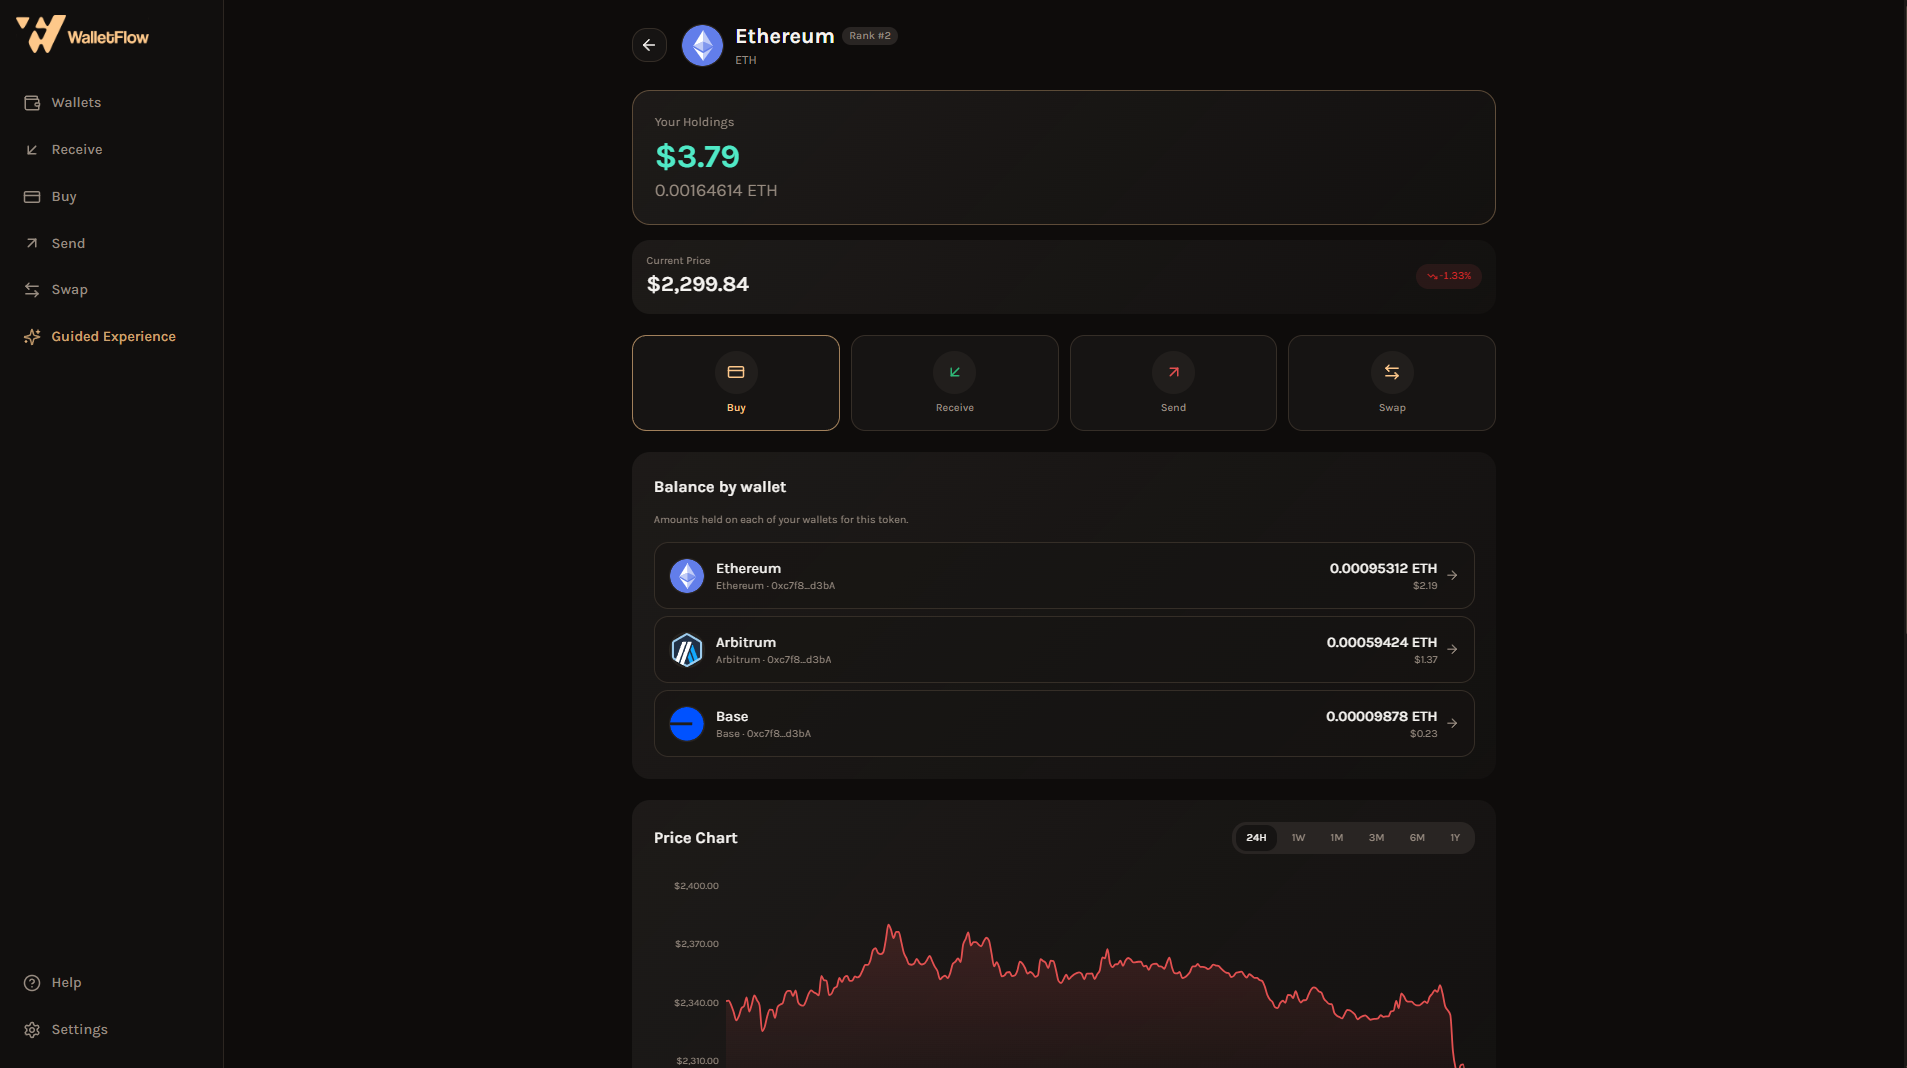Switch chart range to 6M
This screenshot has width=1907, height=1068.
point(1417,838)
